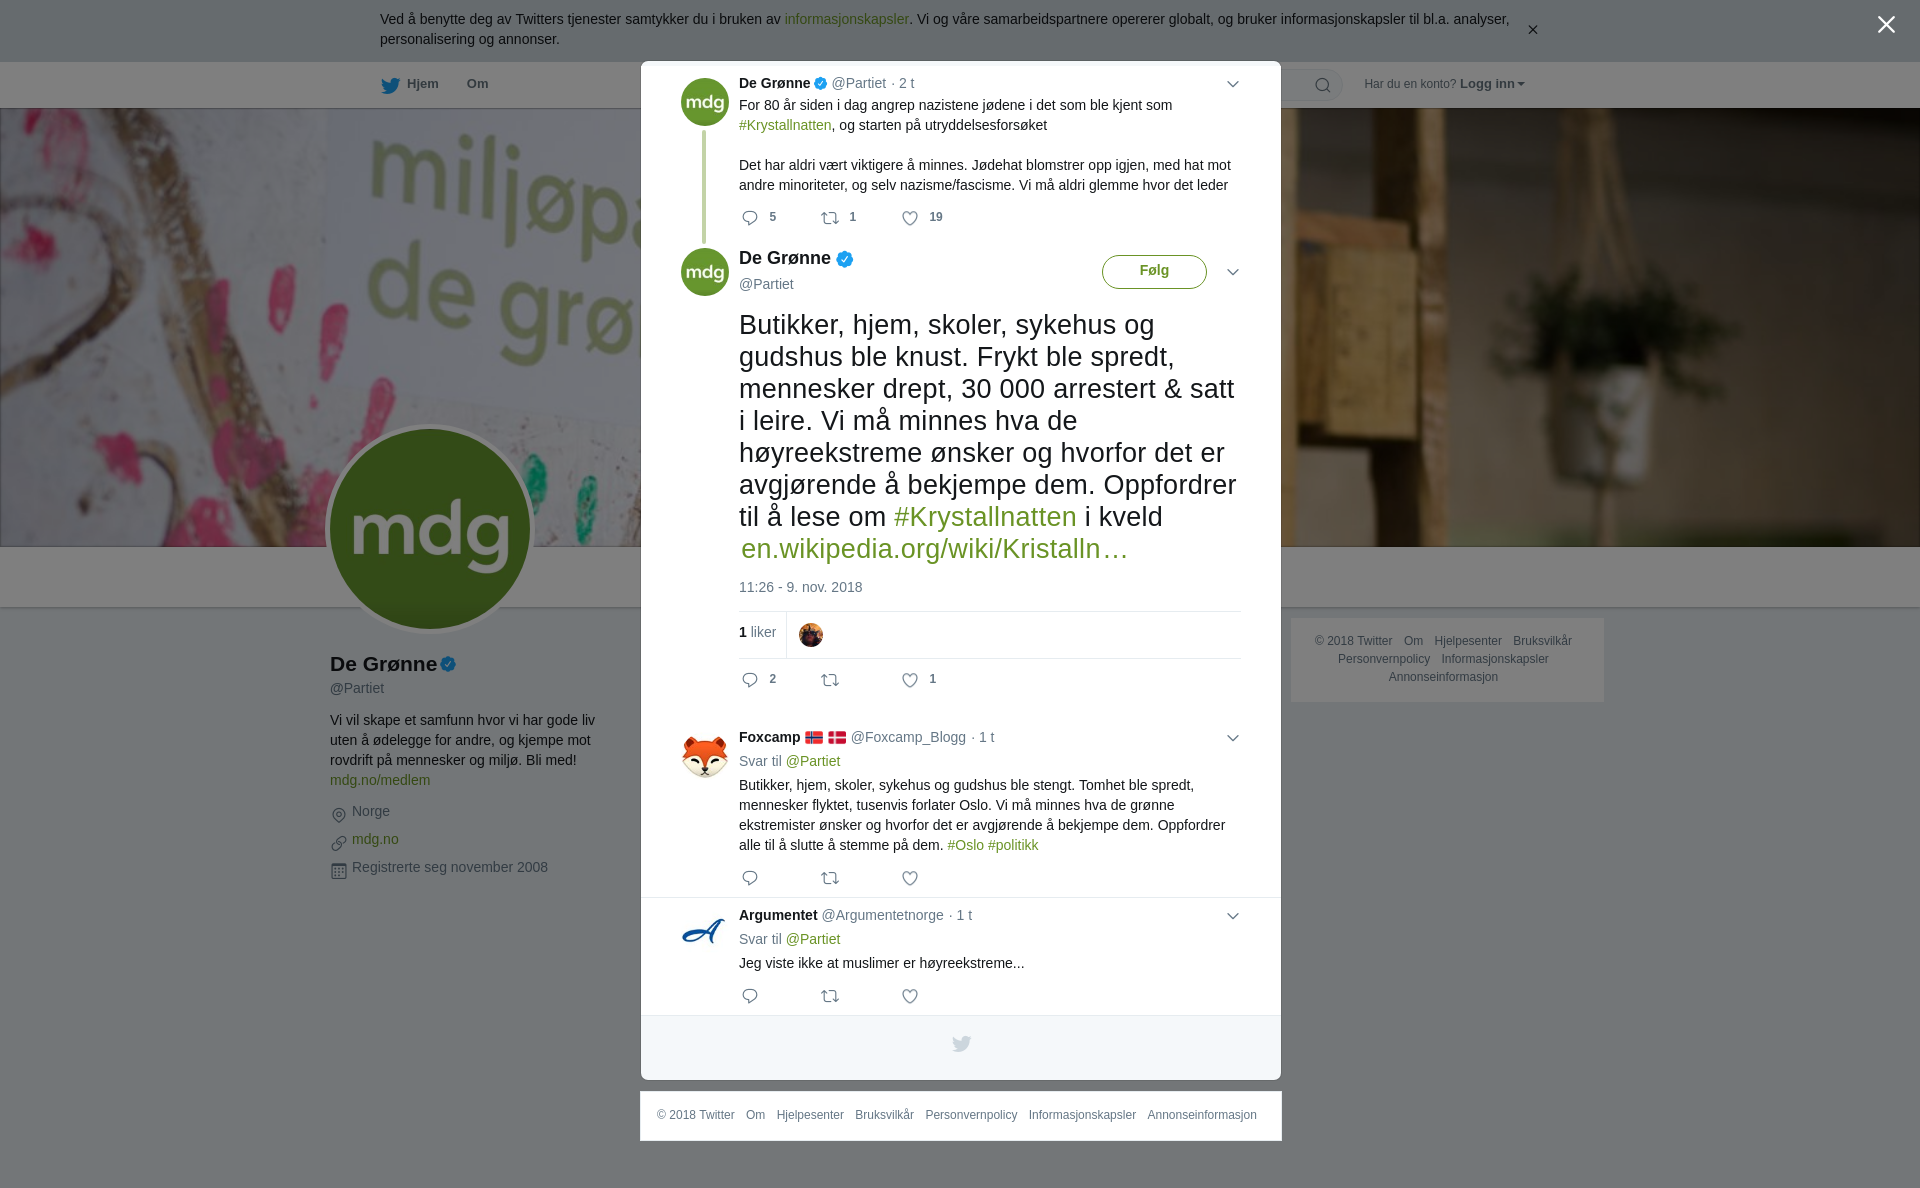Close the tweet overlay dialog
Viewport: 1920px width, 1188px height.
pos(1886,25)
